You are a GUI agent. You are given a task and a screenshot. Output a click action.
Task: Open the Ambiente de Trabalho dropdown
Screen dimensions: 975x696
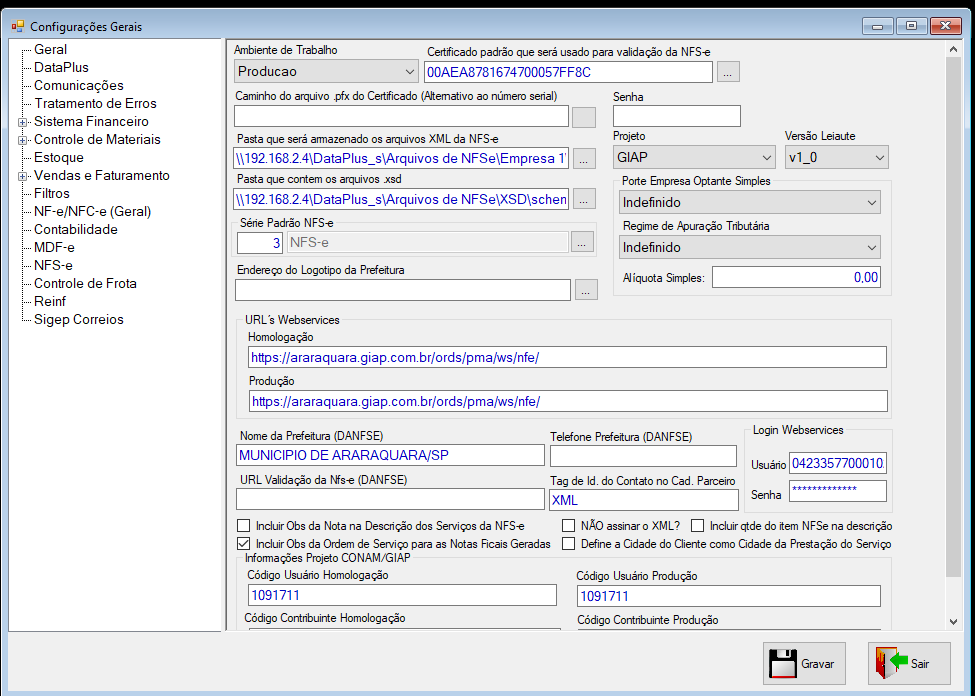click(326, 72)
